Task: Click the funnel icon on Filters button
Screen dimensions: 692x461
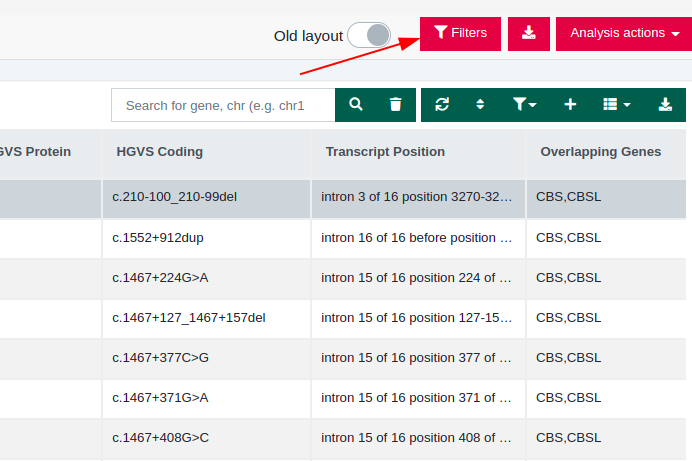Action: pos(440,32)
